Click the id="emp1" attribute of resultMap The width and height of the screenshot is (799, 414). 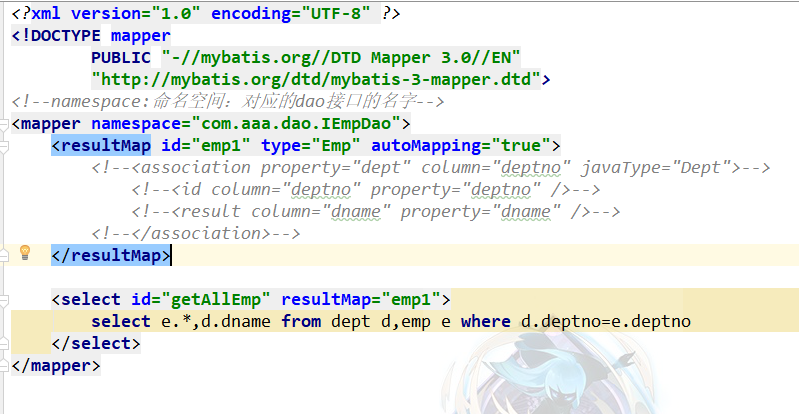(x=206, y=145)
